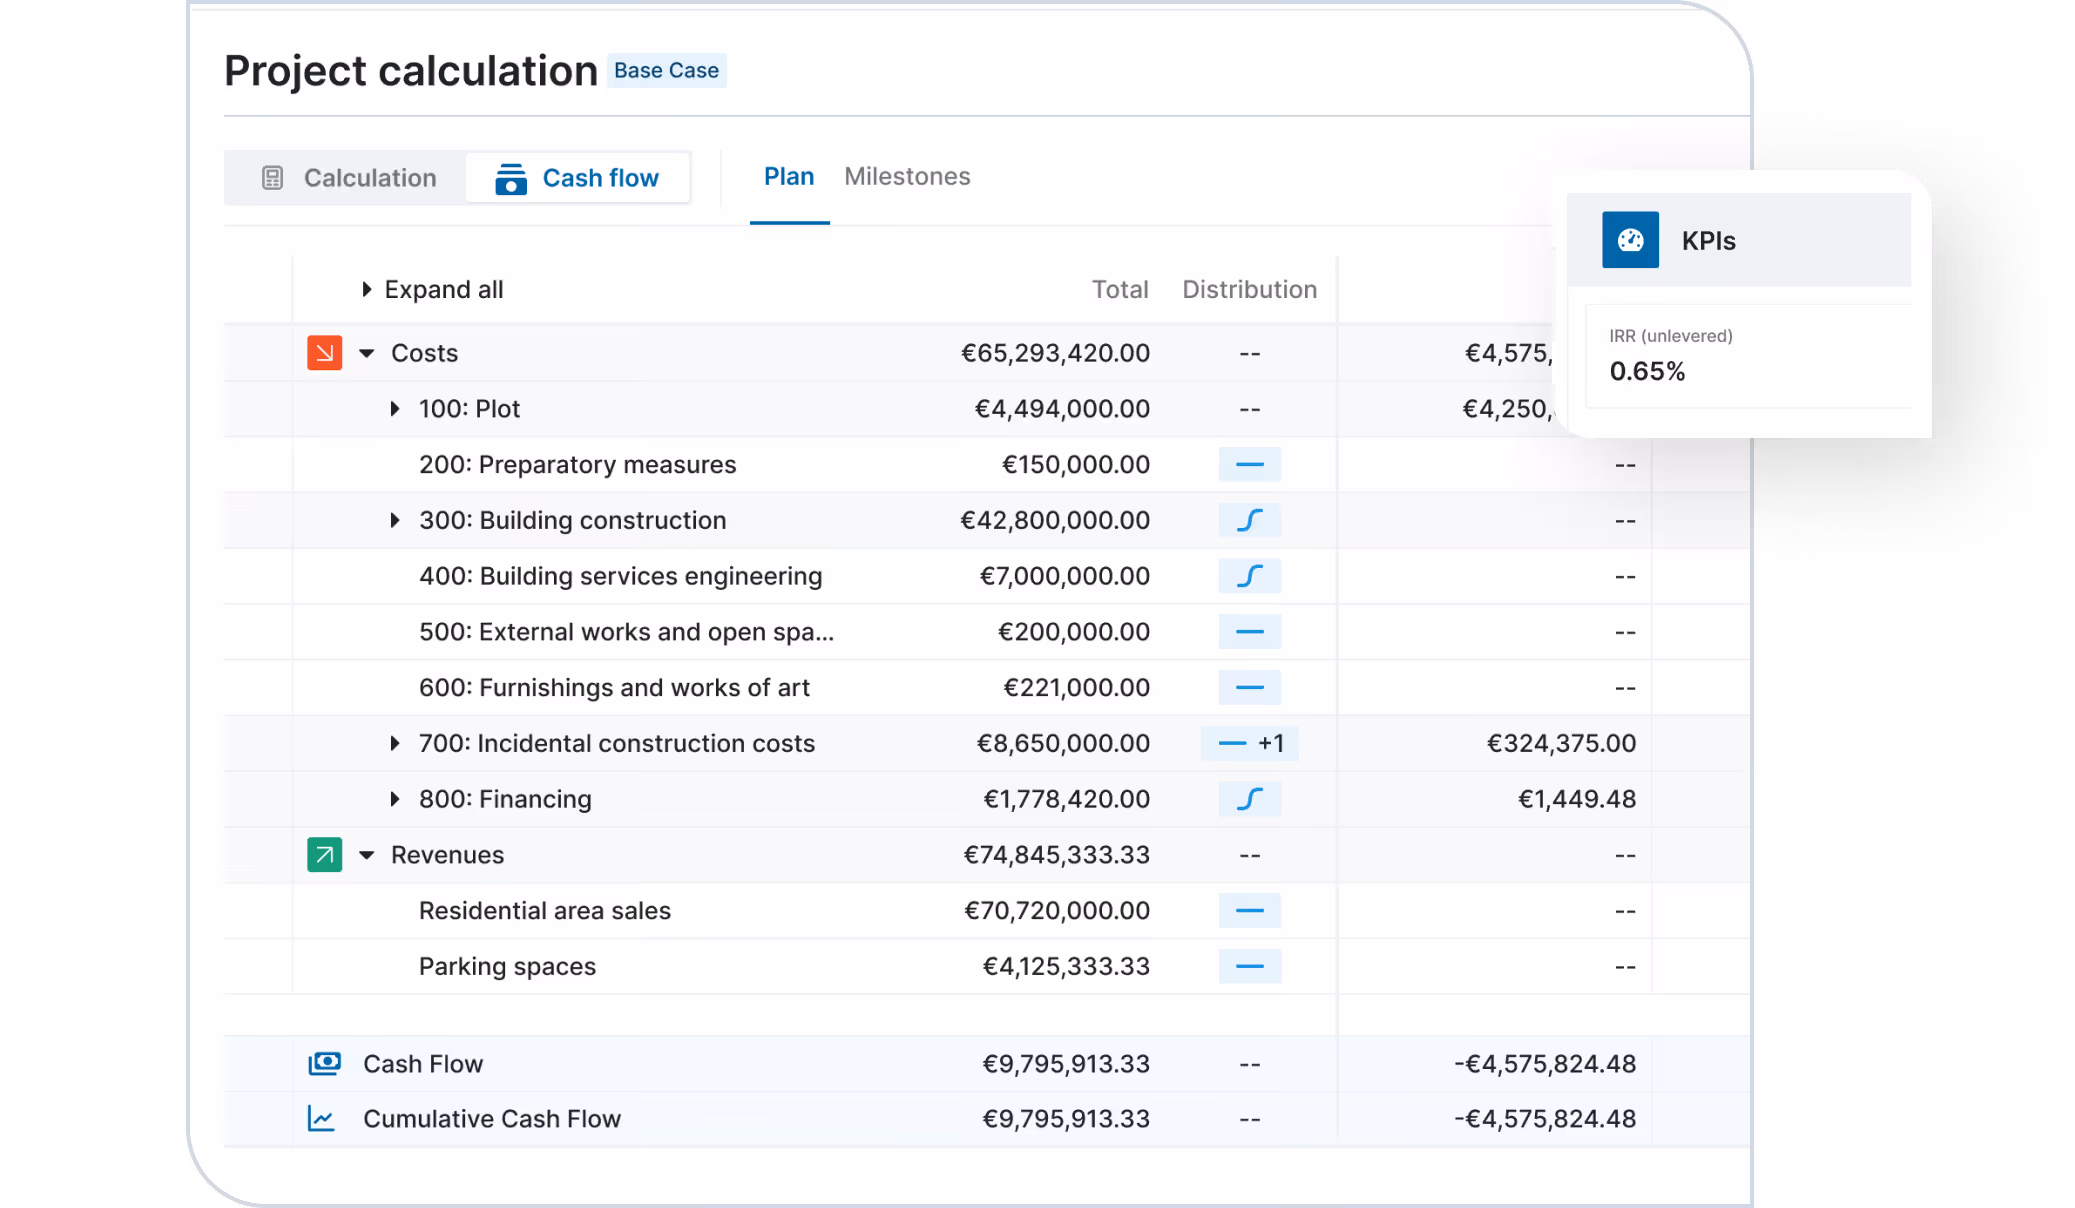Image resolution: width=2075 pixels, height=1208 pixels.
Task: Expand 300: Building construction row
Action: 395,521
